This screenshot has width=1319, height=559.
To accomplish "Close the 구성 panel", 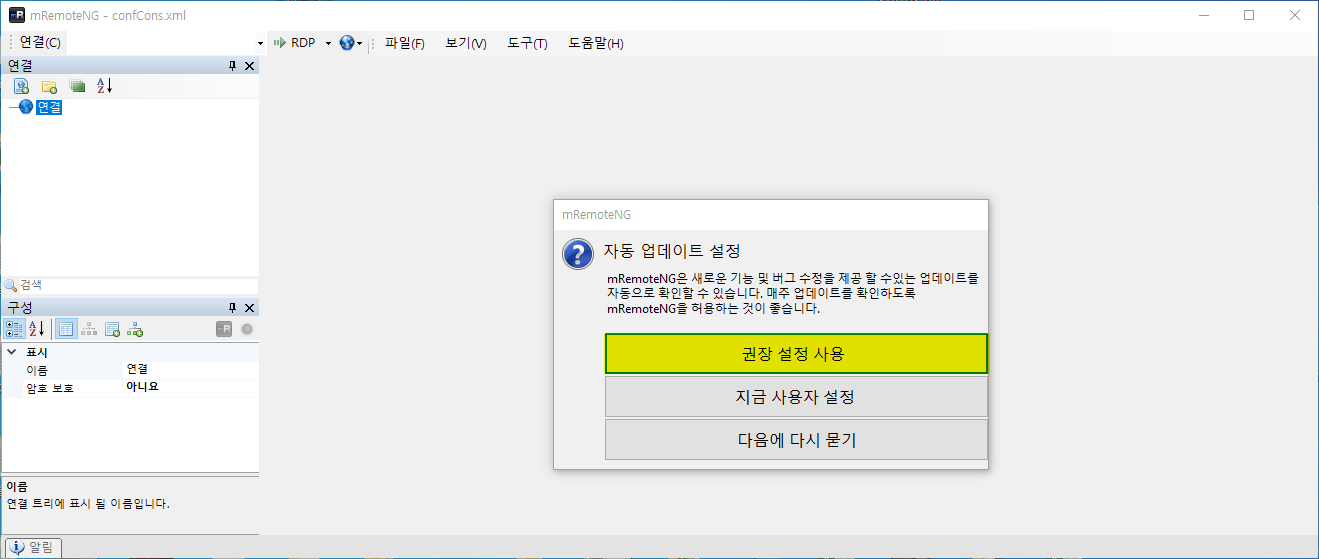I will tap(249, 307).
